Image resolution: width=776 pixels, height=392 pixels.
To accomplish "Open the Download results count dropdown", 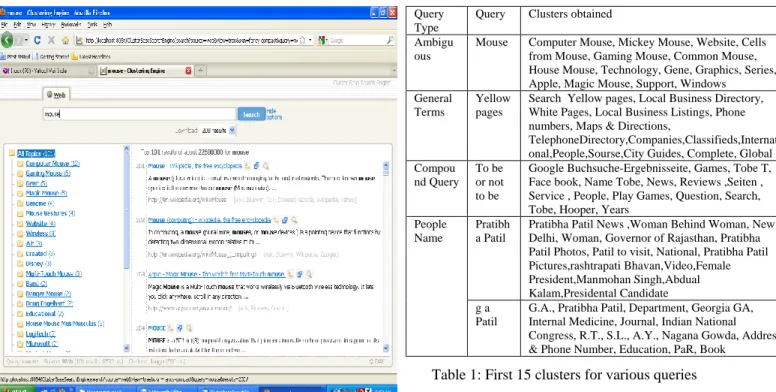I will coord(218,130).
